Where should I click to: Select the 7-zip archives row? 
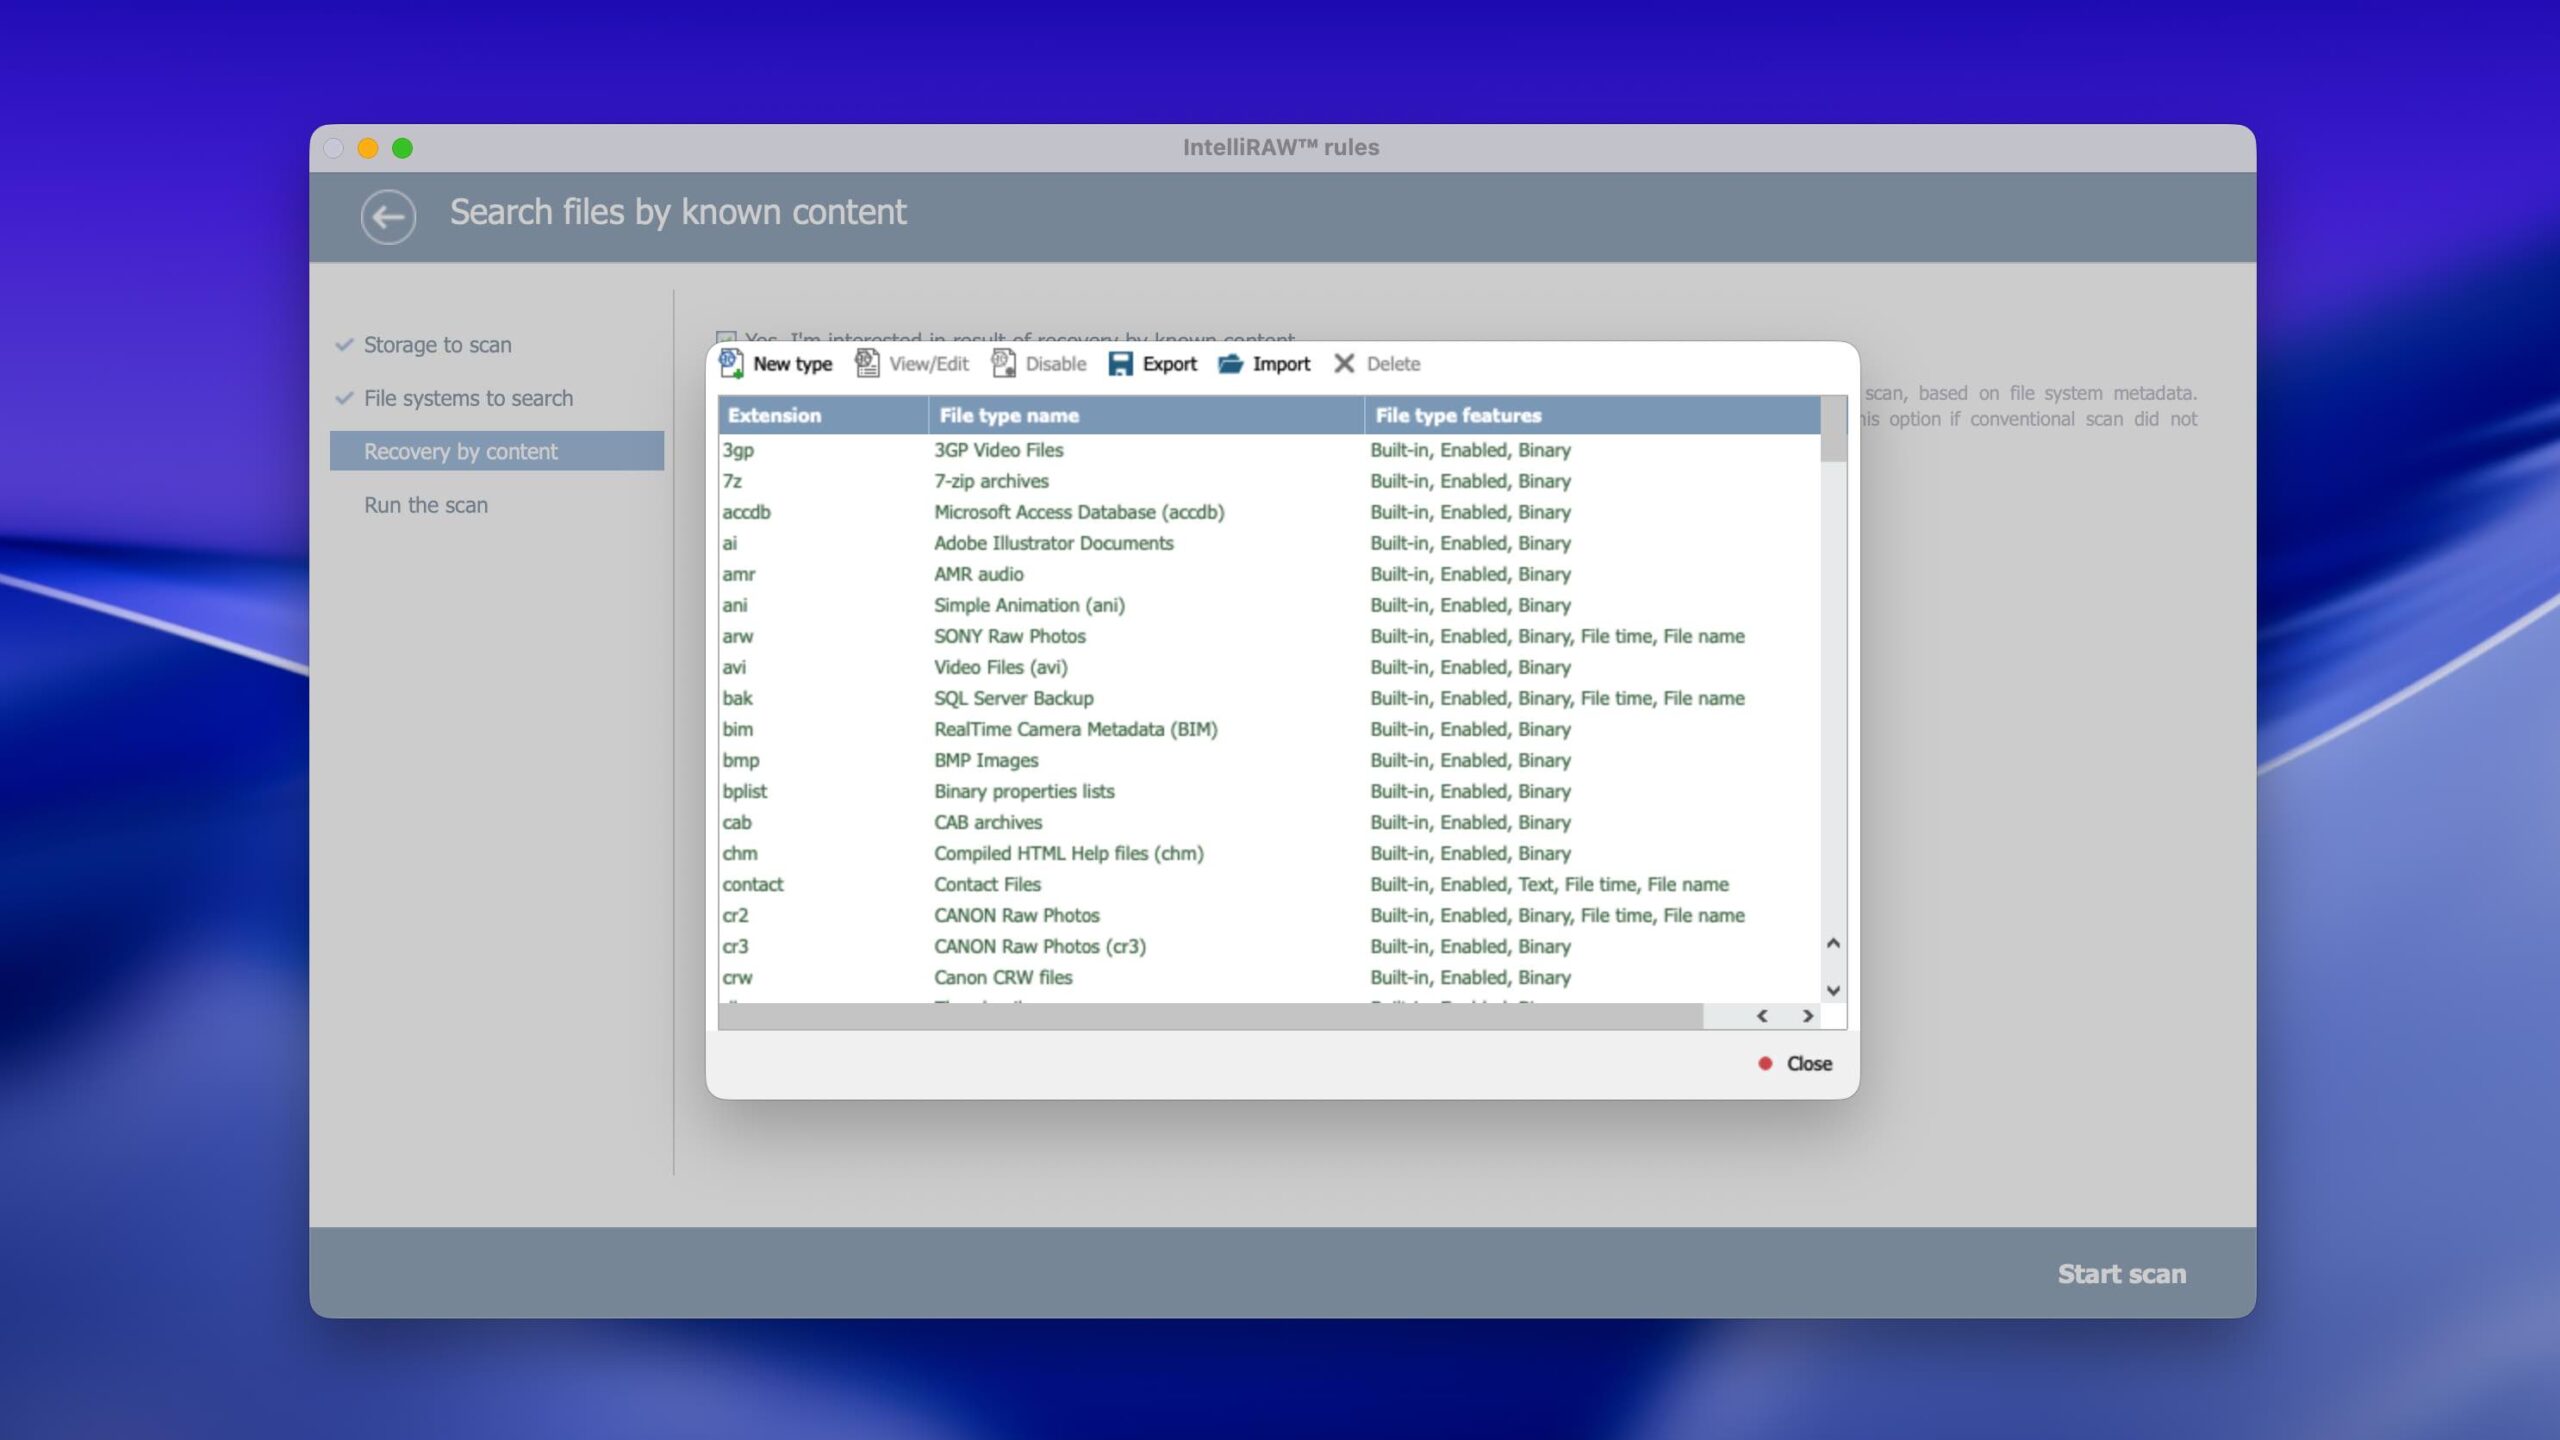(991, 481)
